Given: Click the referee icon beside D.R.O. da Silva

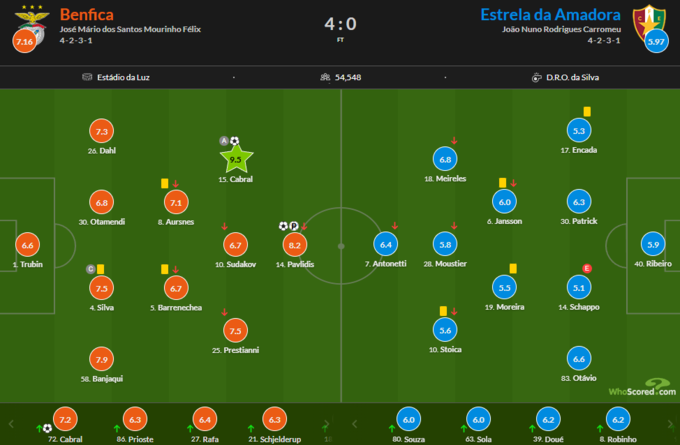Looking at the screenshot, I should [539, 77].
